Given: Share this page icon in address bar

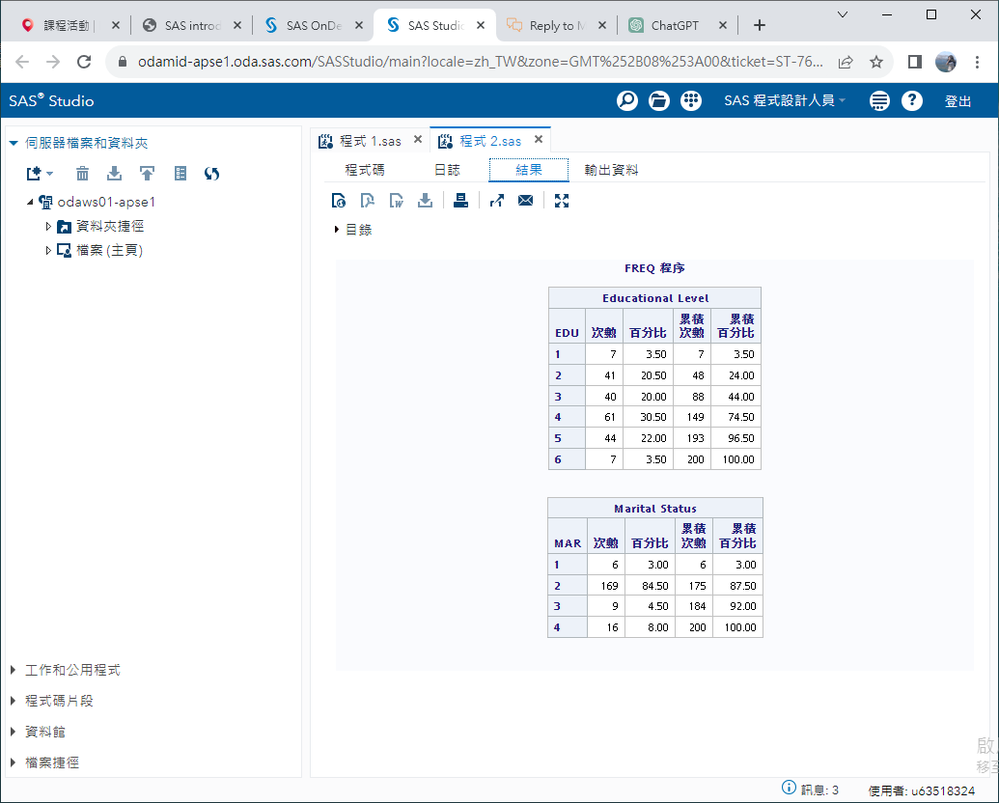Looking at the screenshot, I should [845, 62].
